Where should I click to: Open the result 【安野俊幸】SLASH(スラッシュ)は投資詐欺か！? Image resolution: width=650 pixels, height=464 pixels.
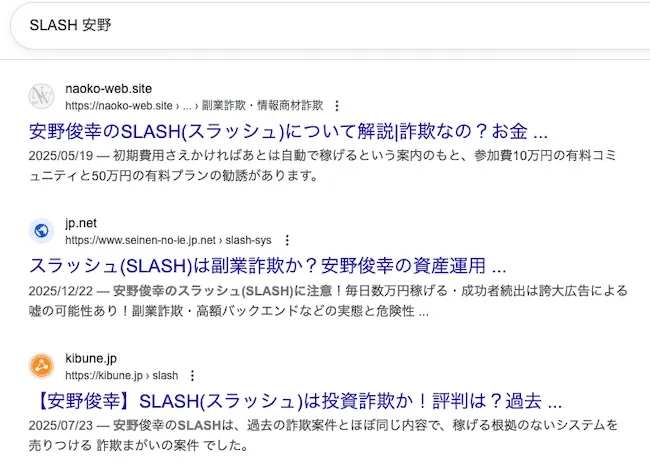pyautogui.click(x=296, y=402)
